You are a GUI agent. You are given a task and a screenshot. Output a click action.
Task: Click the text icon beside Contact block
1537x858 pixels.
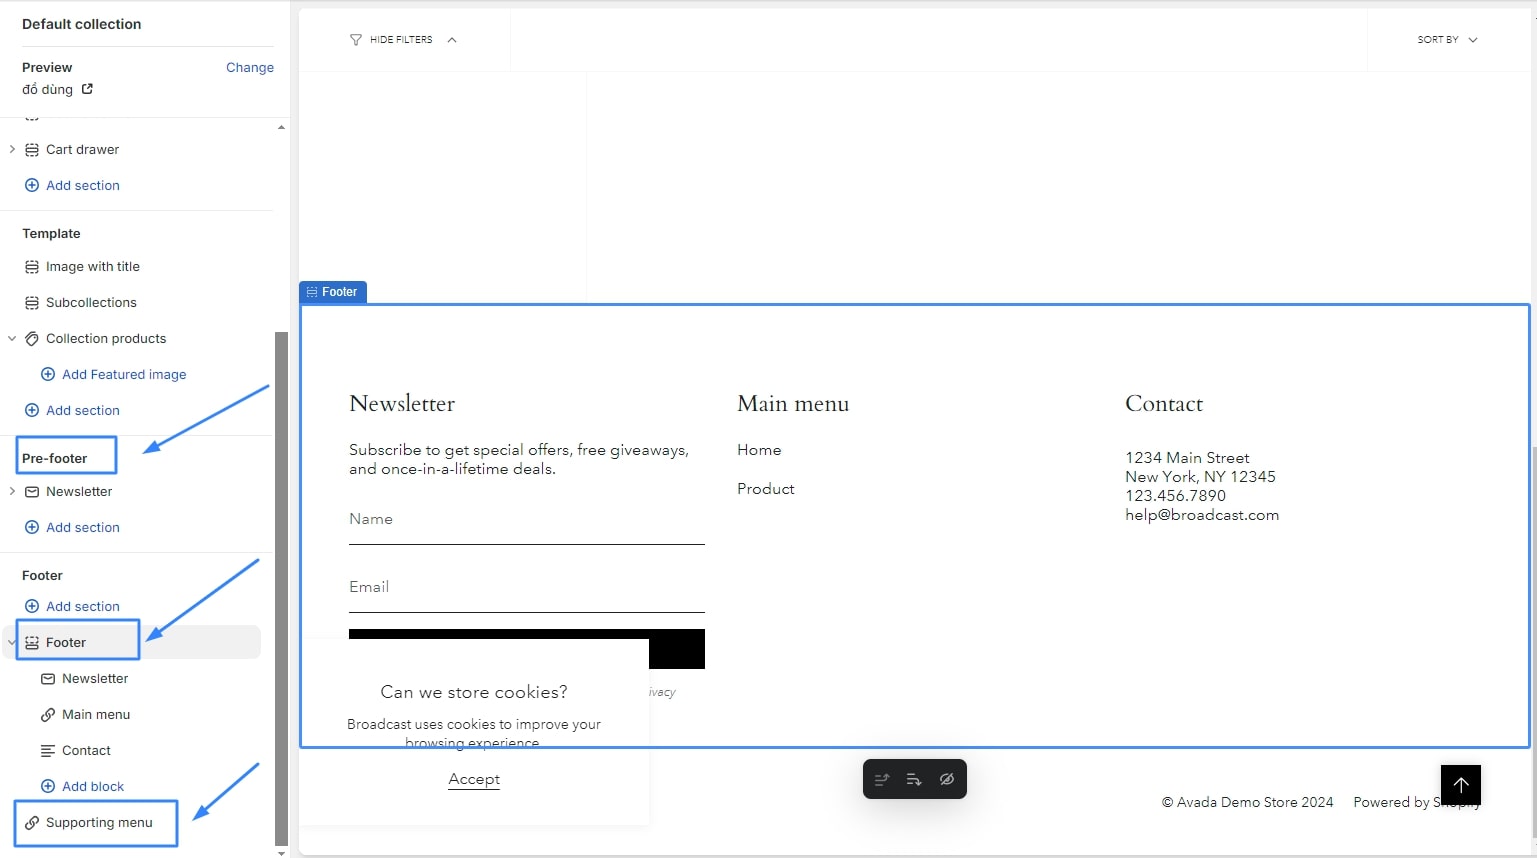(48, 751)
